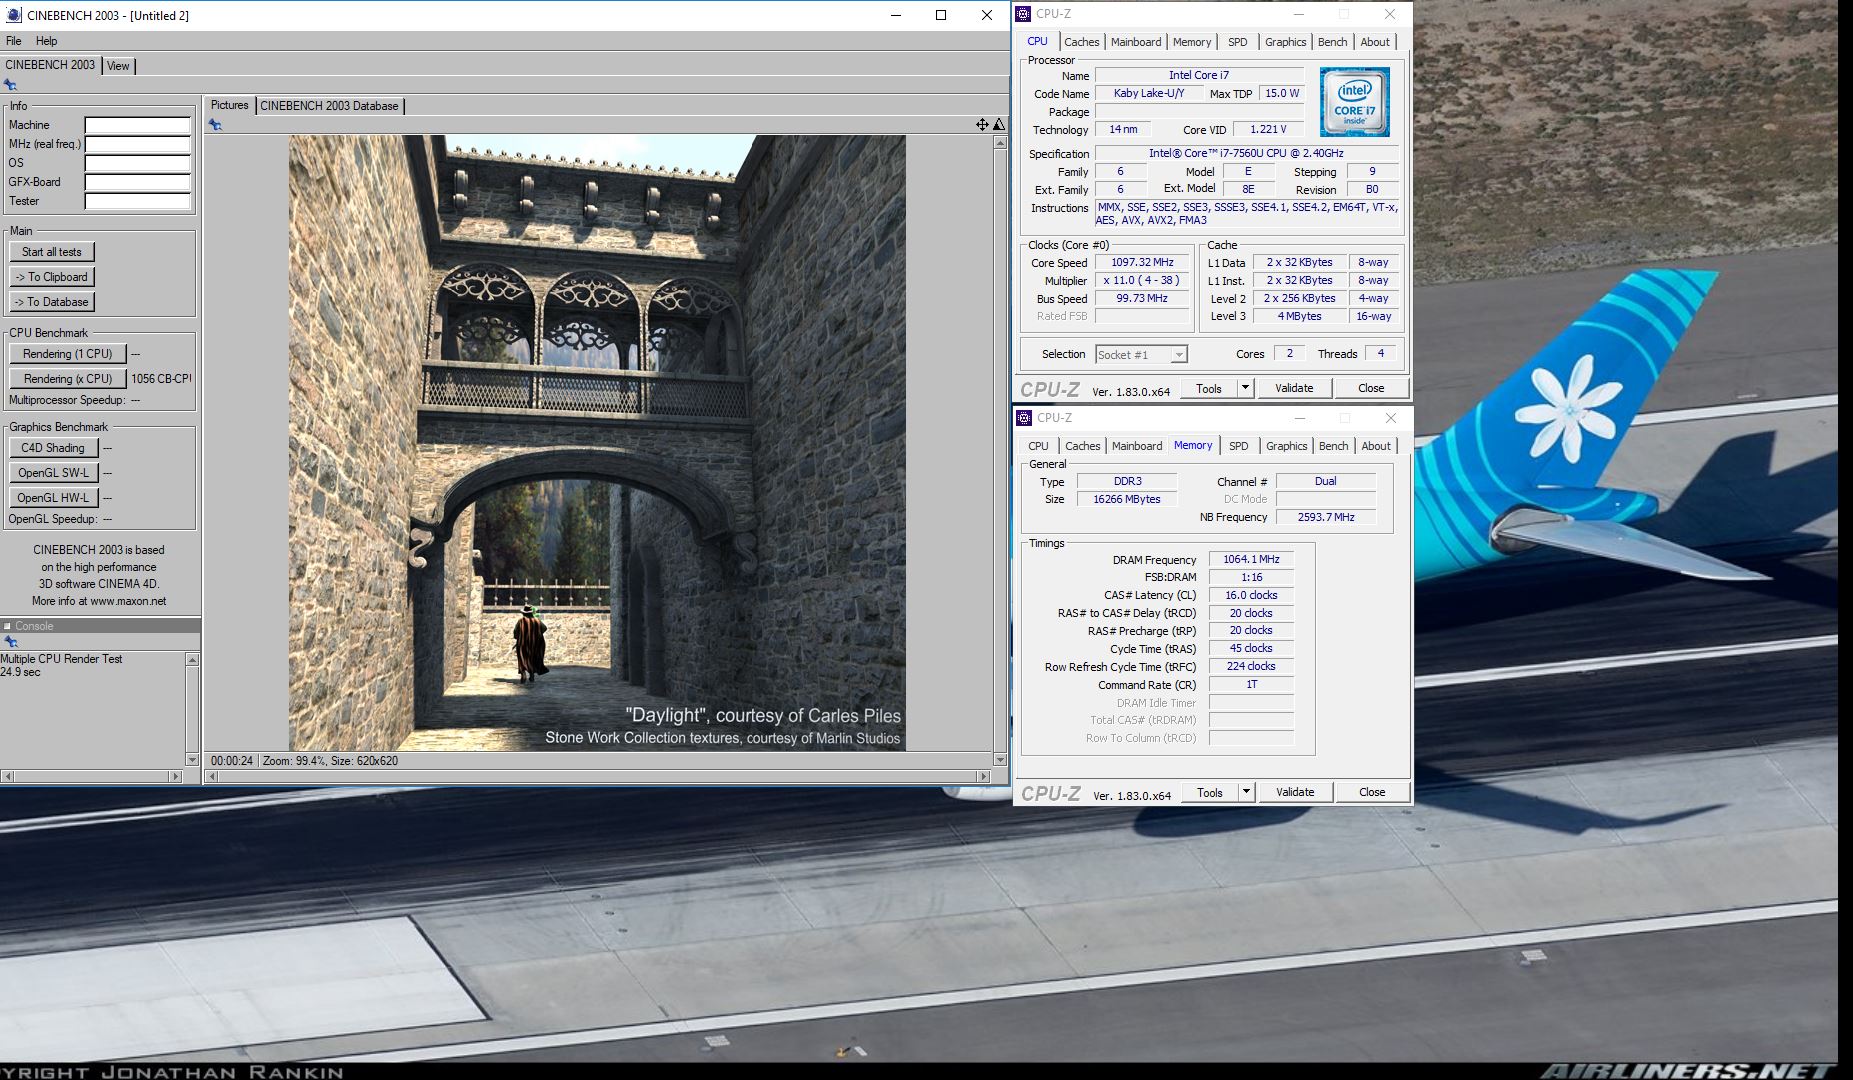Click Tools button in lower CPU-Z window
1853x1080 pixels.
[1210, 792]
